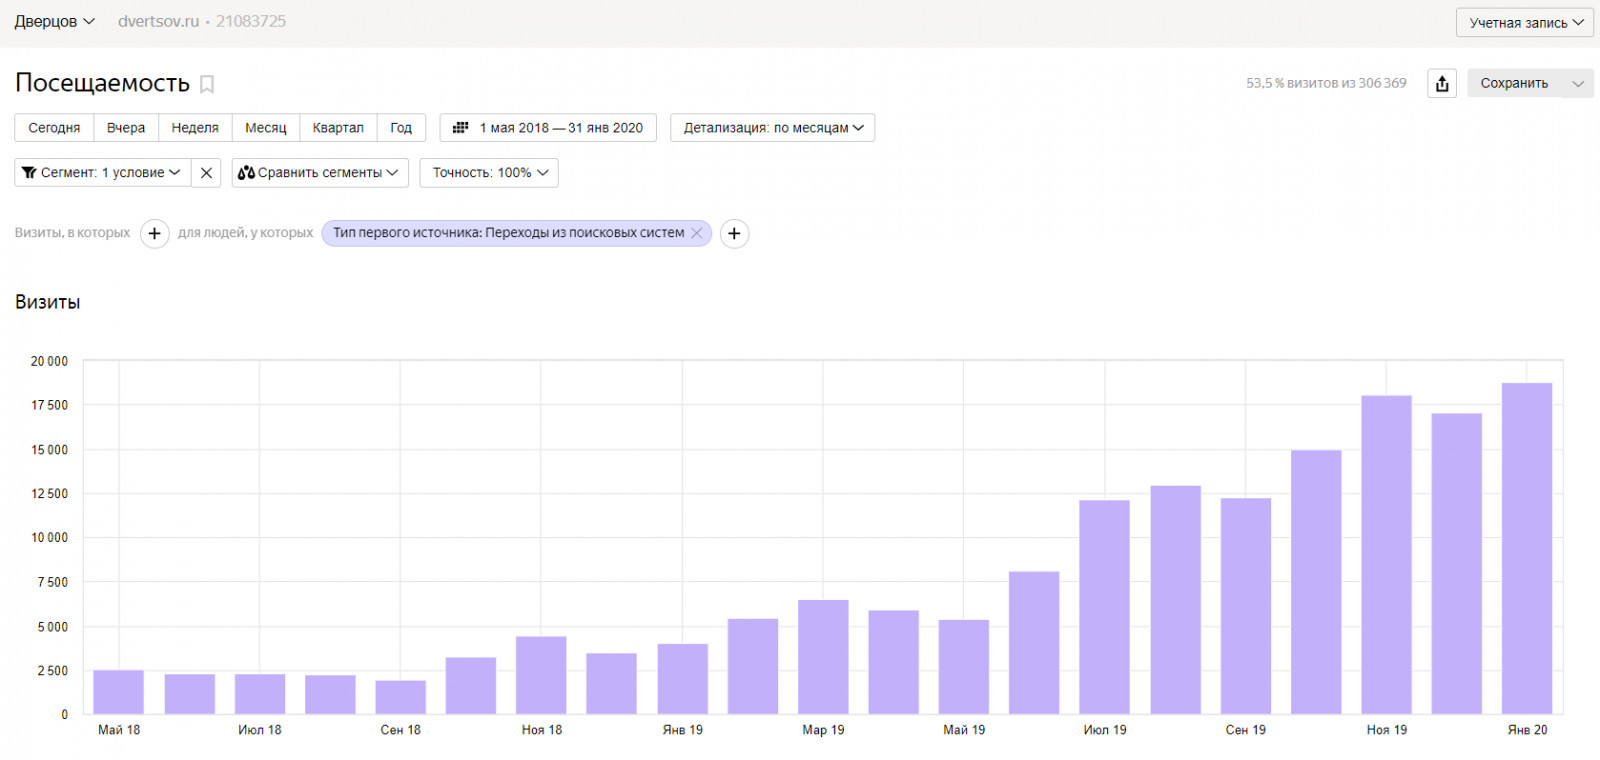Open the Учетная запись menu

pos(1525,23)
